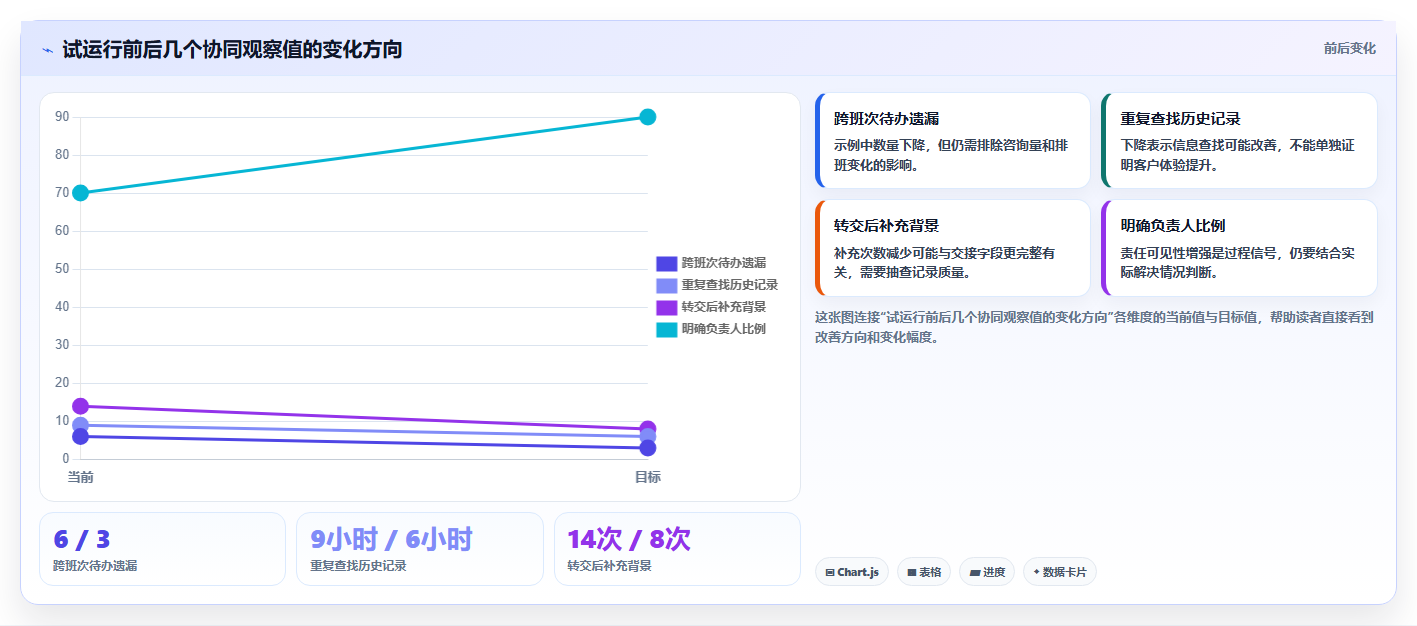
Task: Click the 14次 / 8次 stat value
Action: [629, 540]
